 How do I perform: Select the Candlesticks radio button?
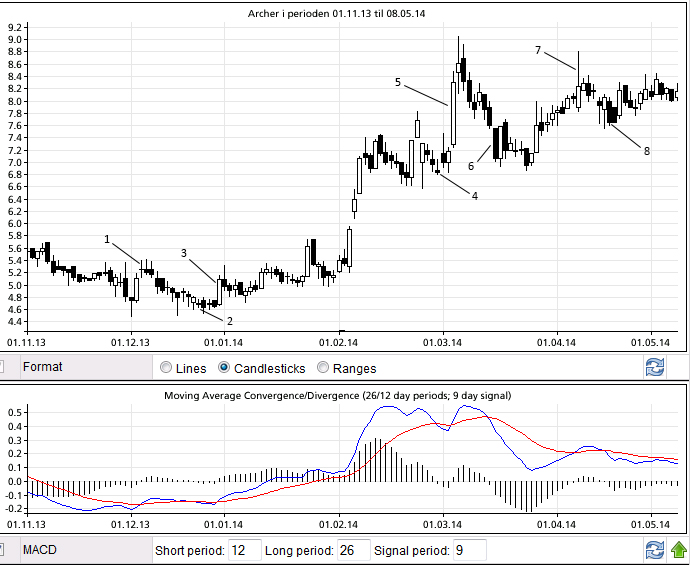pyautogui.click(x=225, y=368)
